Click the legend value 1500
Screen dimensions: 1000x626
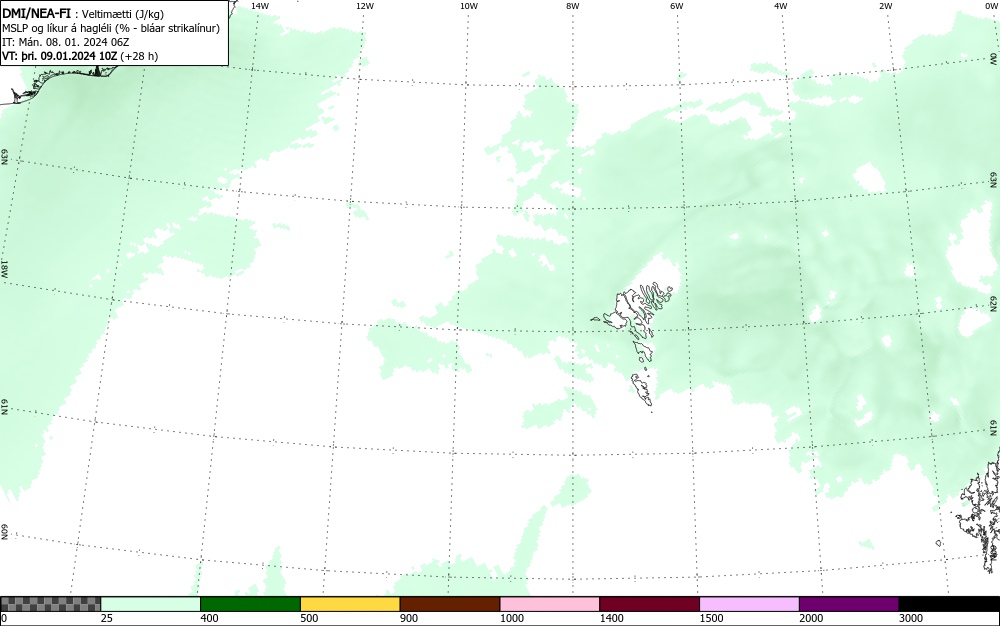point(711,618)
